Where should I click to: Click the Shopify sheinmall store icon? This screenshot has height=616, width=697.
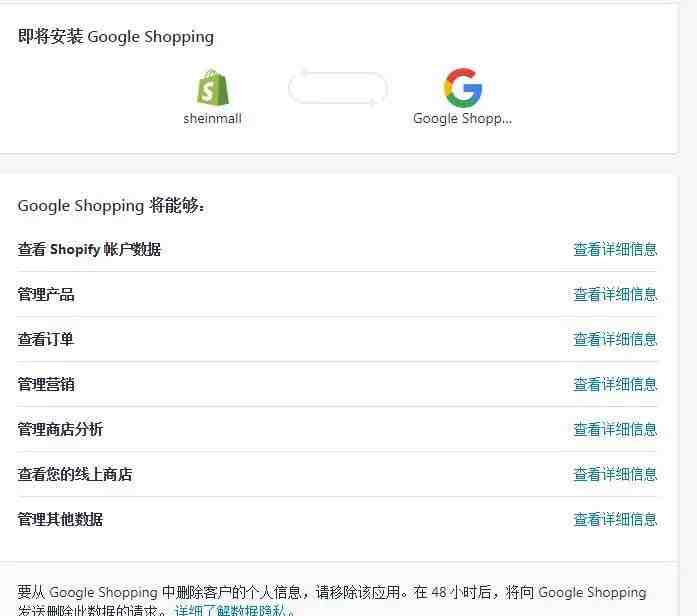pyautogui.click(x=212, y=88)
